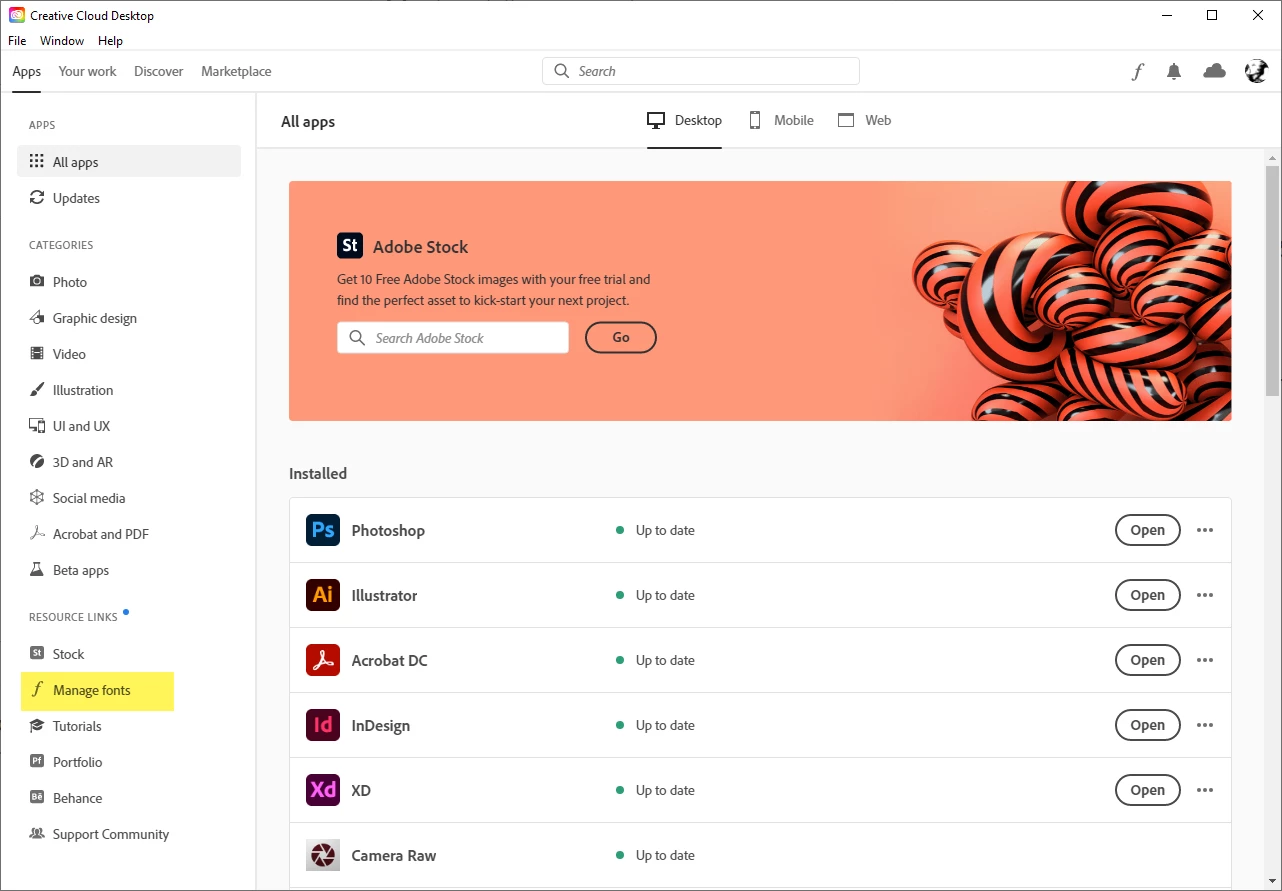Open the fonts icon in top bar
The width and height of the screenshot is (1282, 891).
click(x=1137, y=71)
